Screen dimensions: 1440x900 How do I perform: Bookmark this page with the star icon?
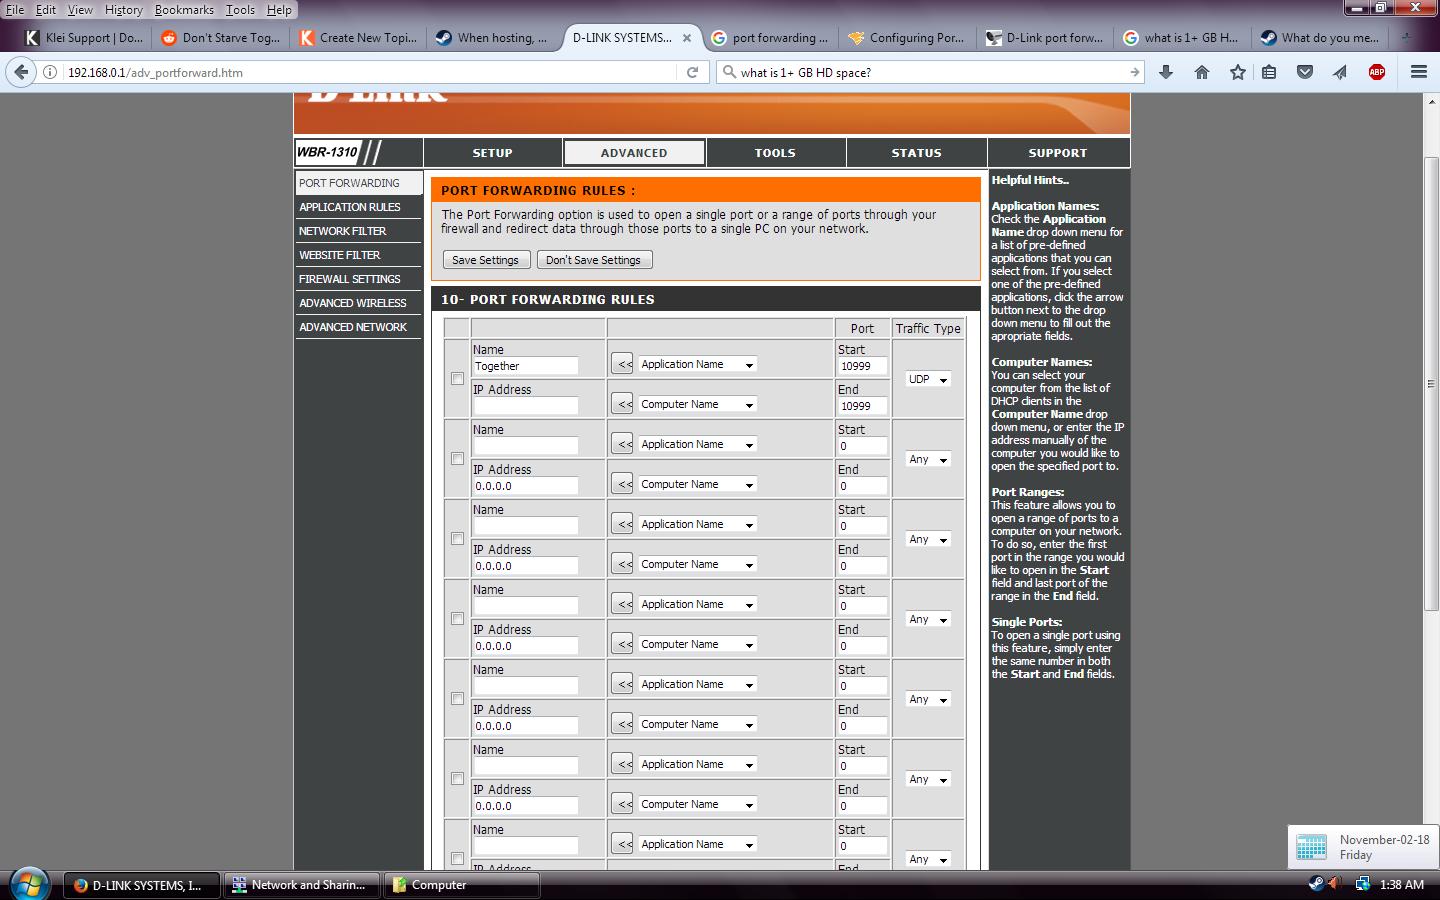1238,72
